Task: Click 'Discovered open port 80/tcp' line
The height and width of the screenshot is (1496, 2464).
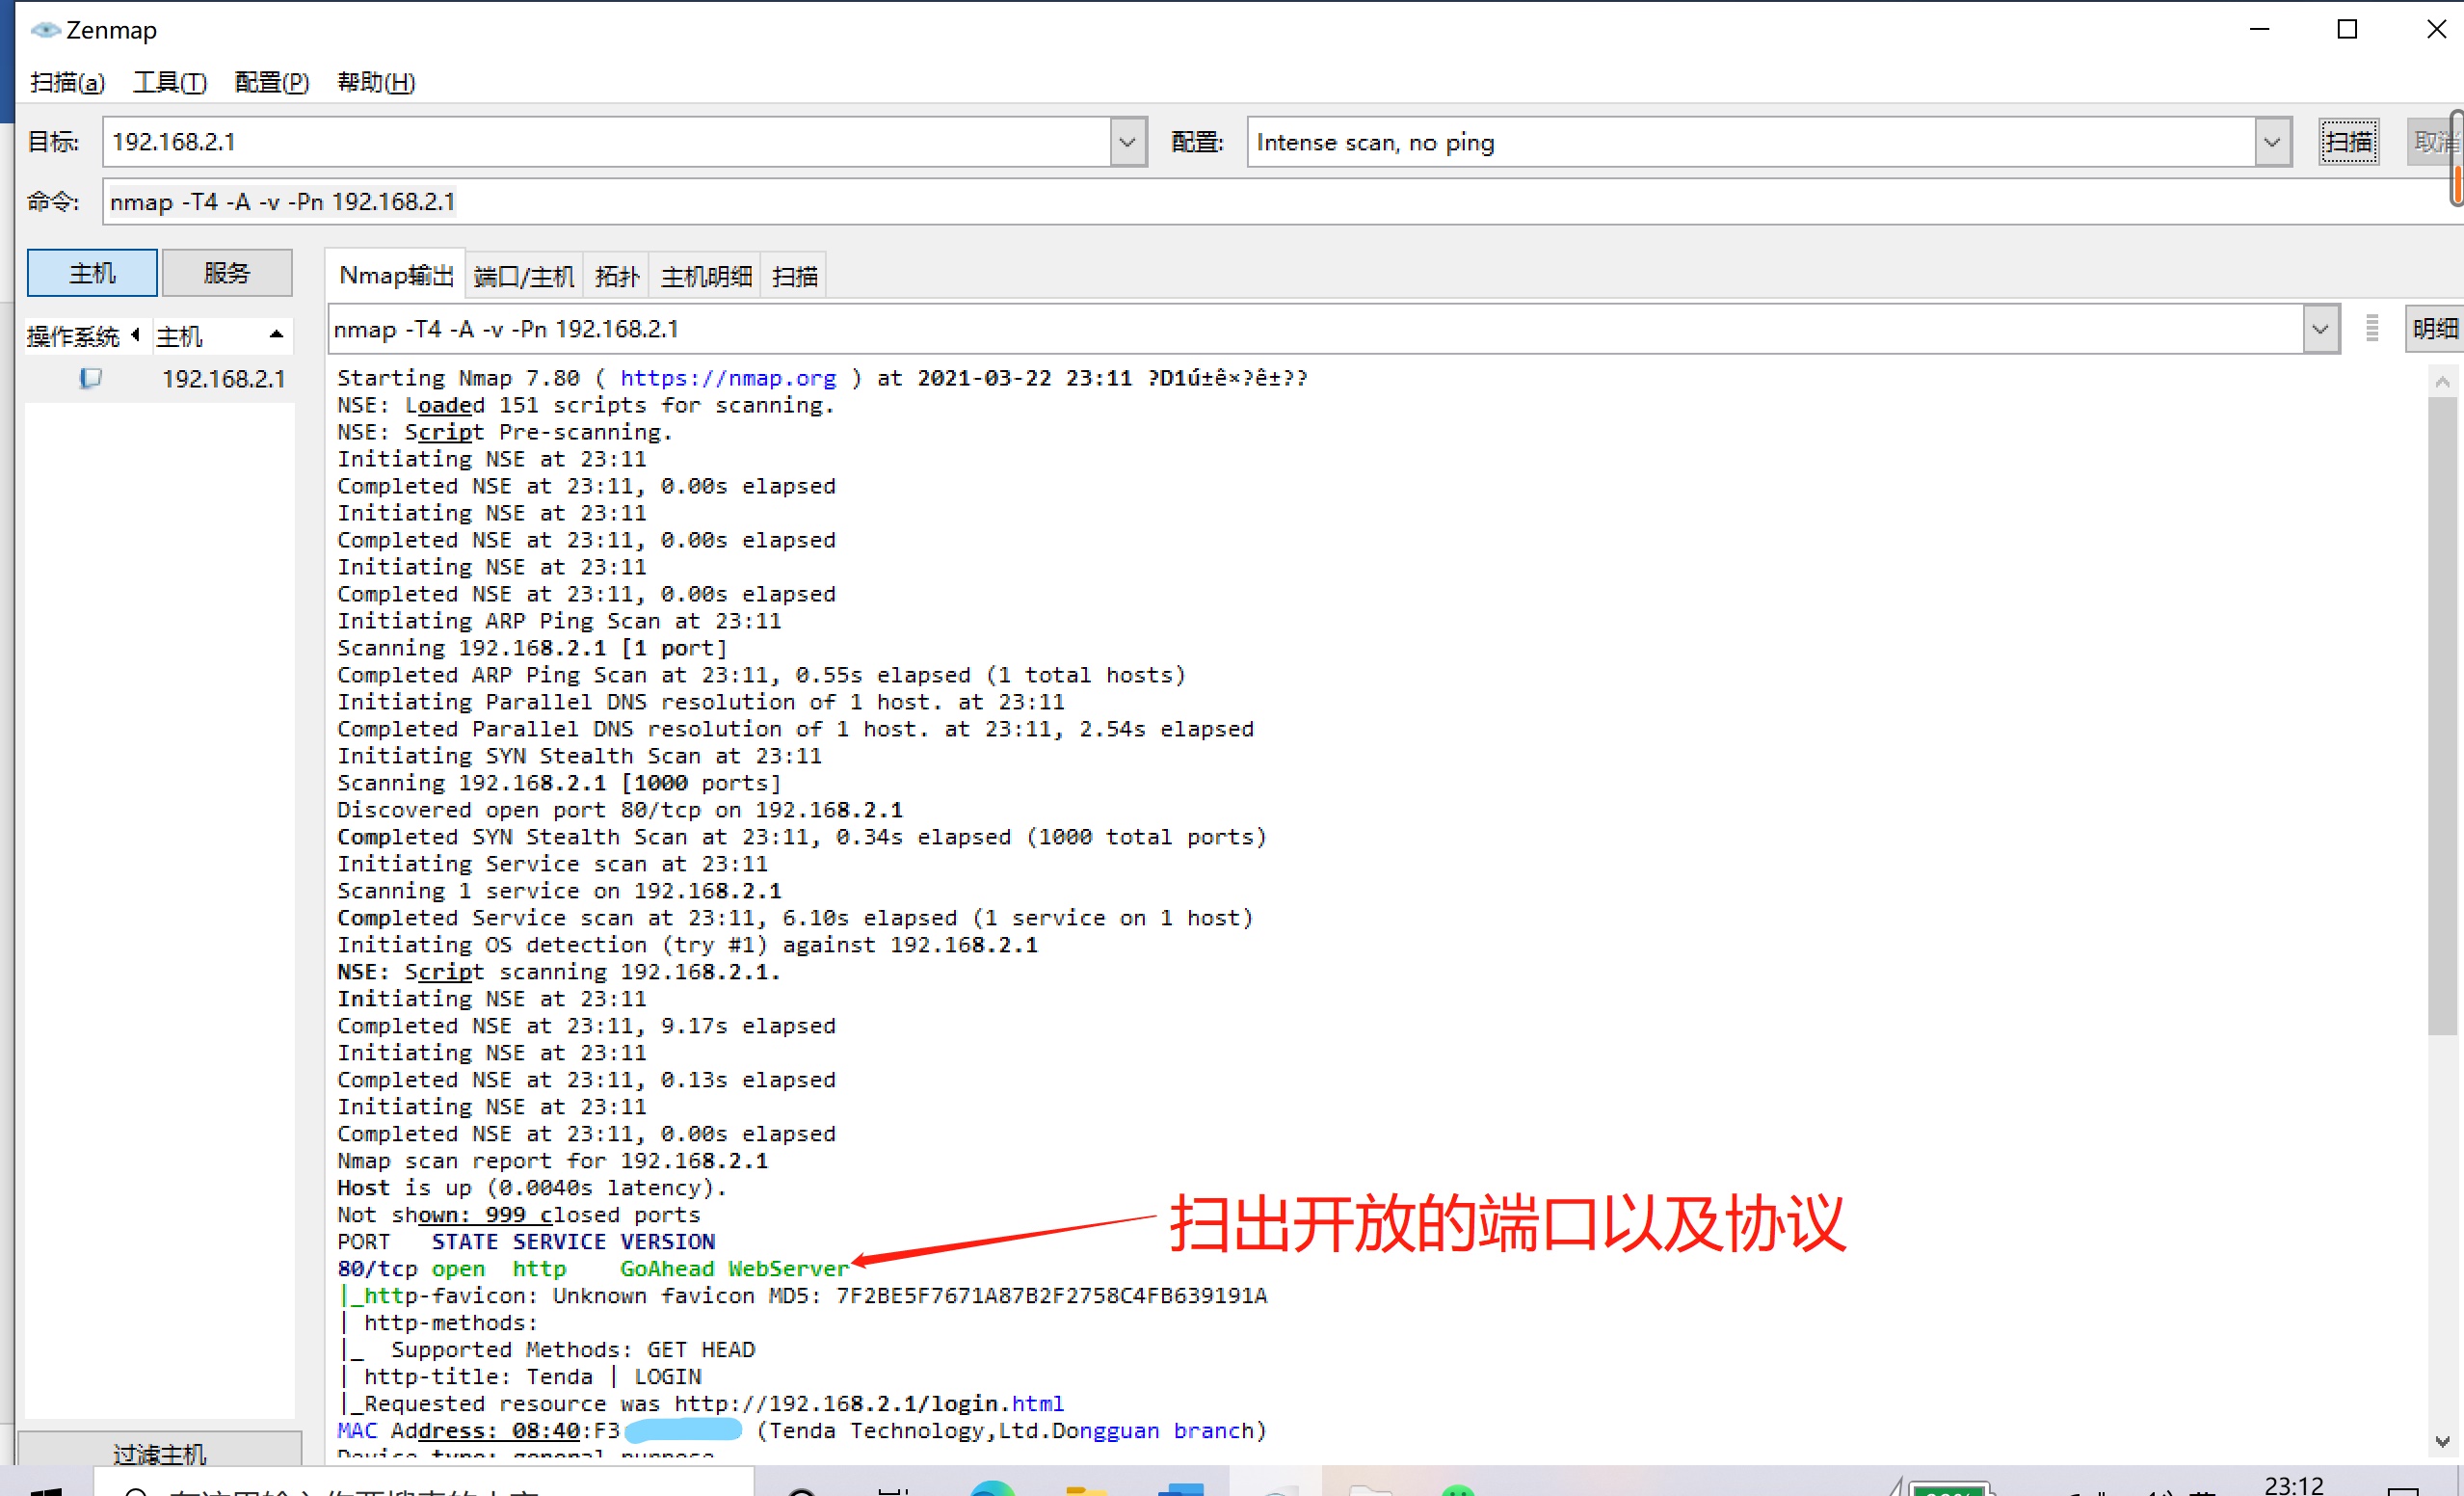Action: [x=620, y=810]
